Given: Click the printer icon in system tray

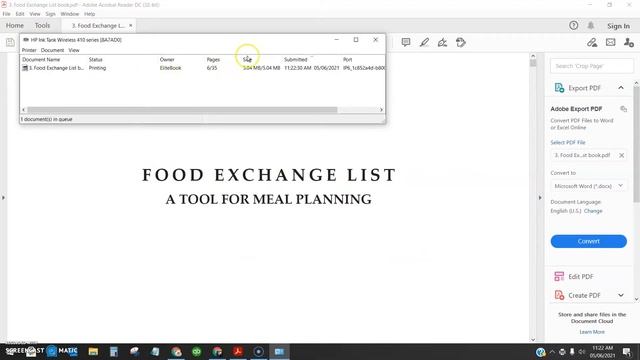Looking at the screenshot, I should point(562,352).
